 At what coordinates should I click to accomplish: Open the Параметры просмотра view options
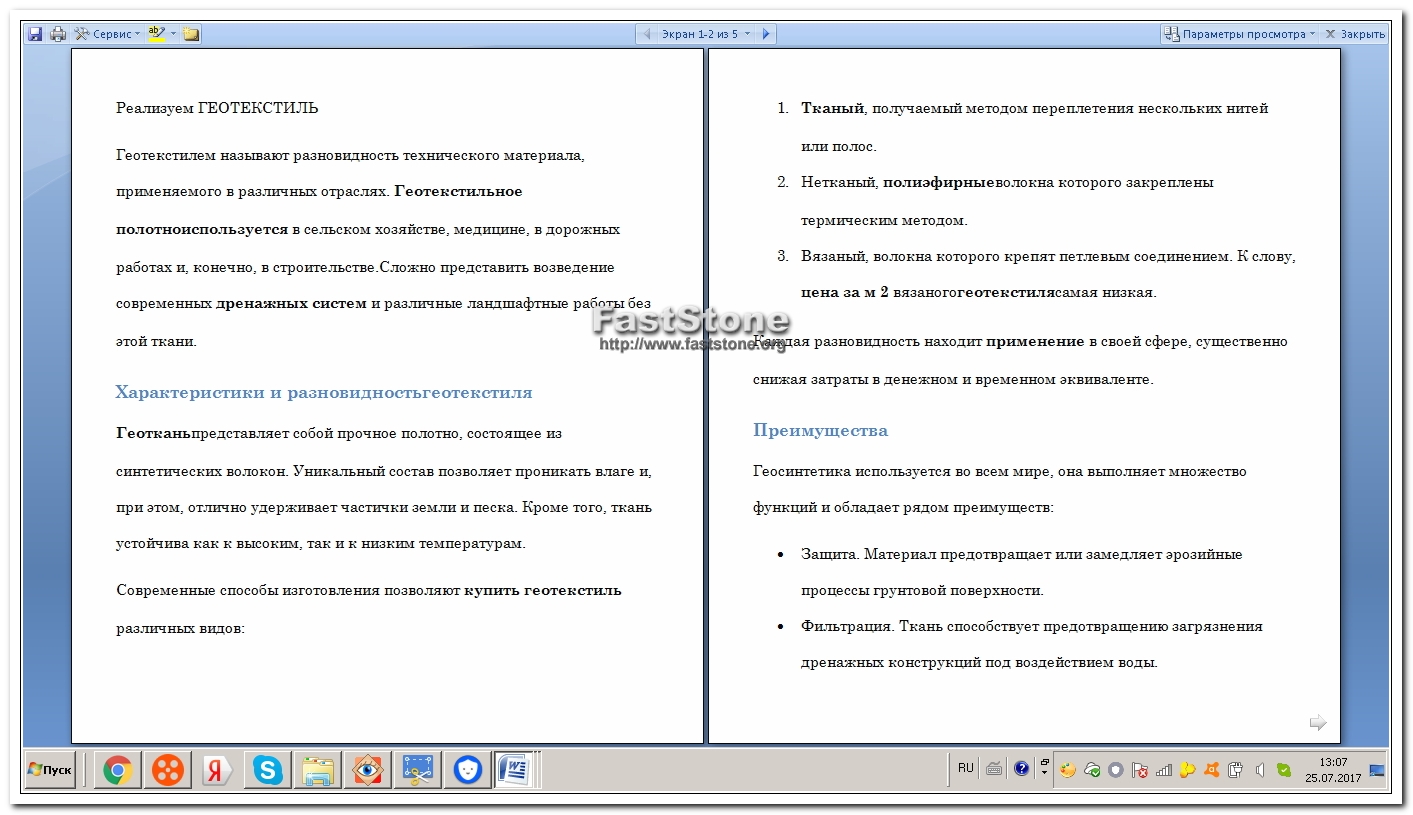click(1239, 34)
